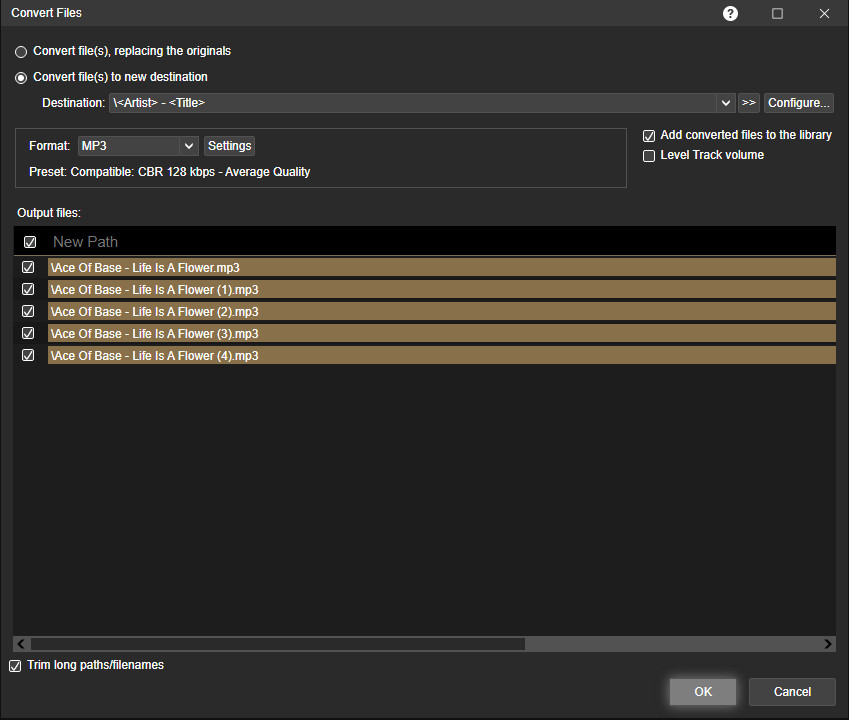Open the help question mark icon
Image resolution: width=849 pixels, height=720 pixels.
(730, 13)
